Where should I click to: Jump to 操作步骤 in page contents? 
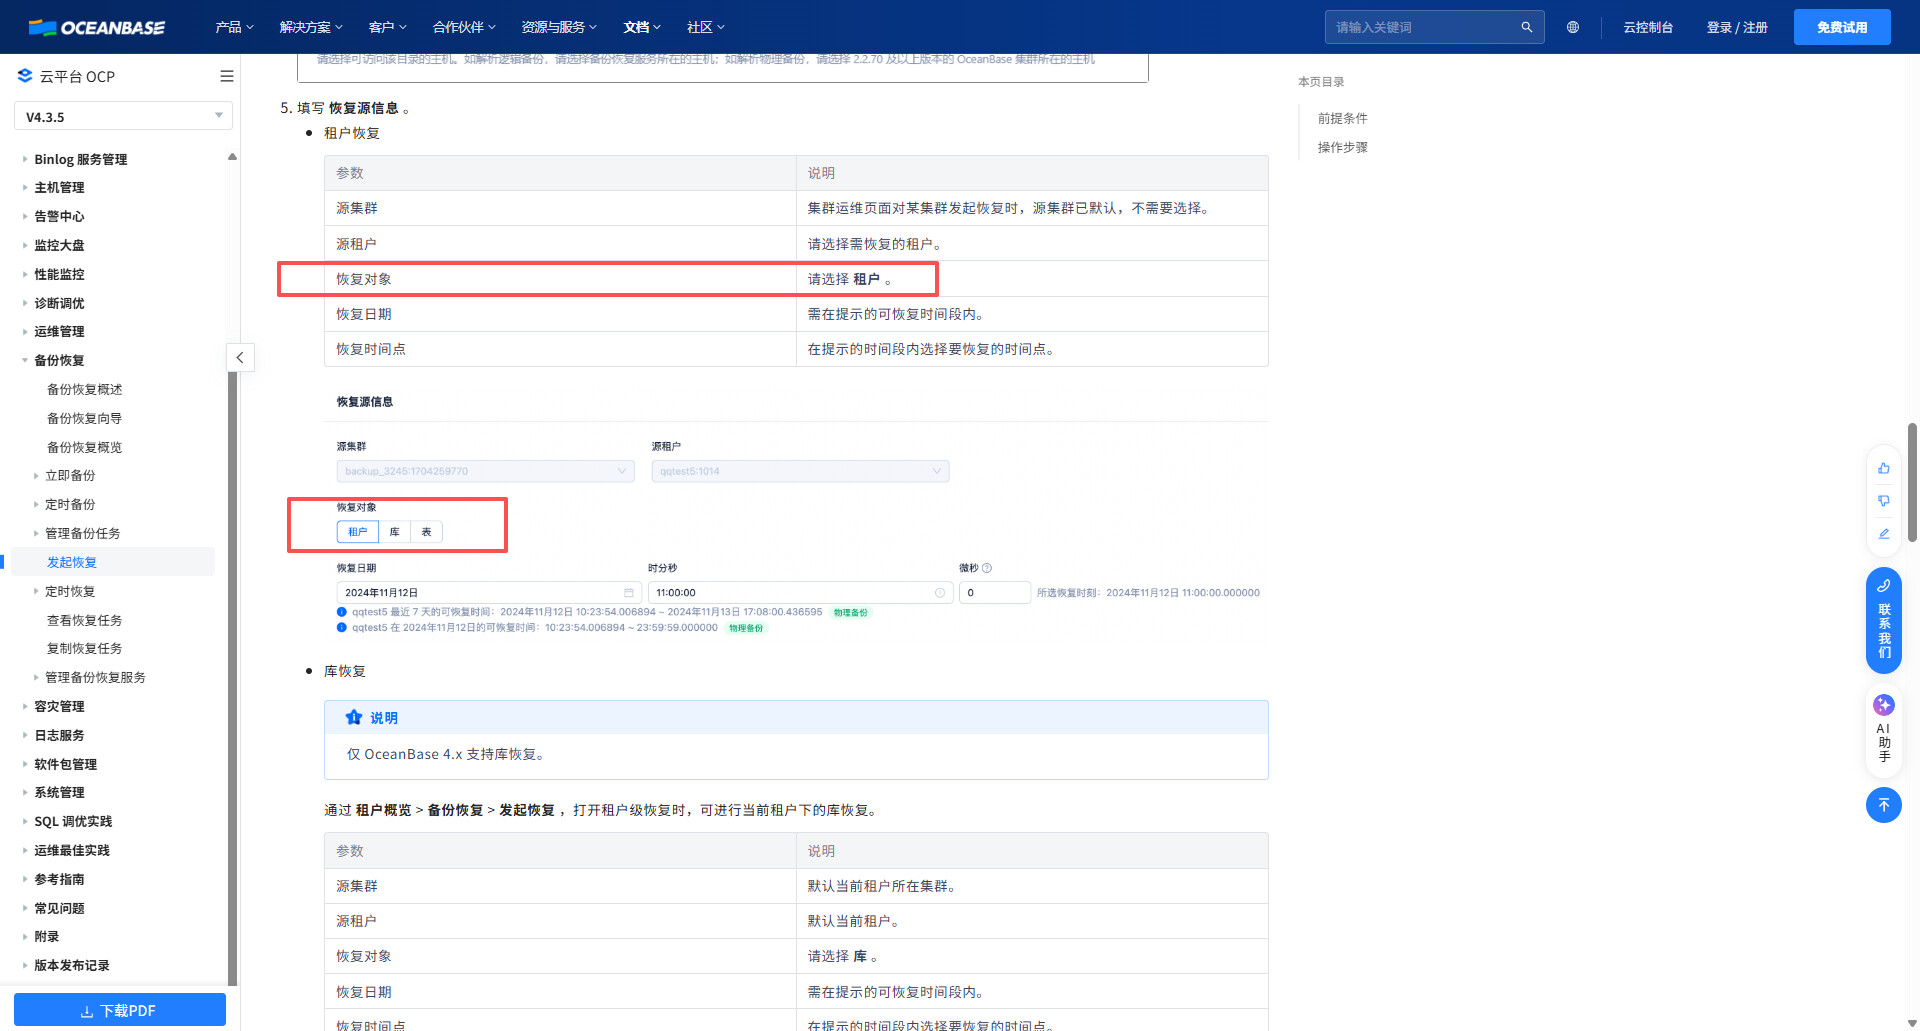1342,147
